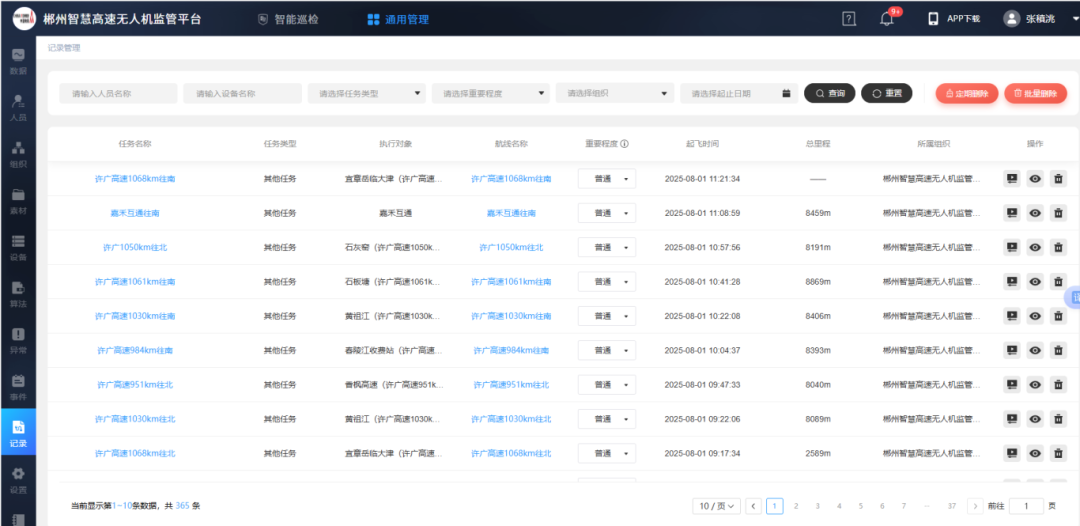Click the help question mark icon
Screen dimensions: 1080x526
849,19
